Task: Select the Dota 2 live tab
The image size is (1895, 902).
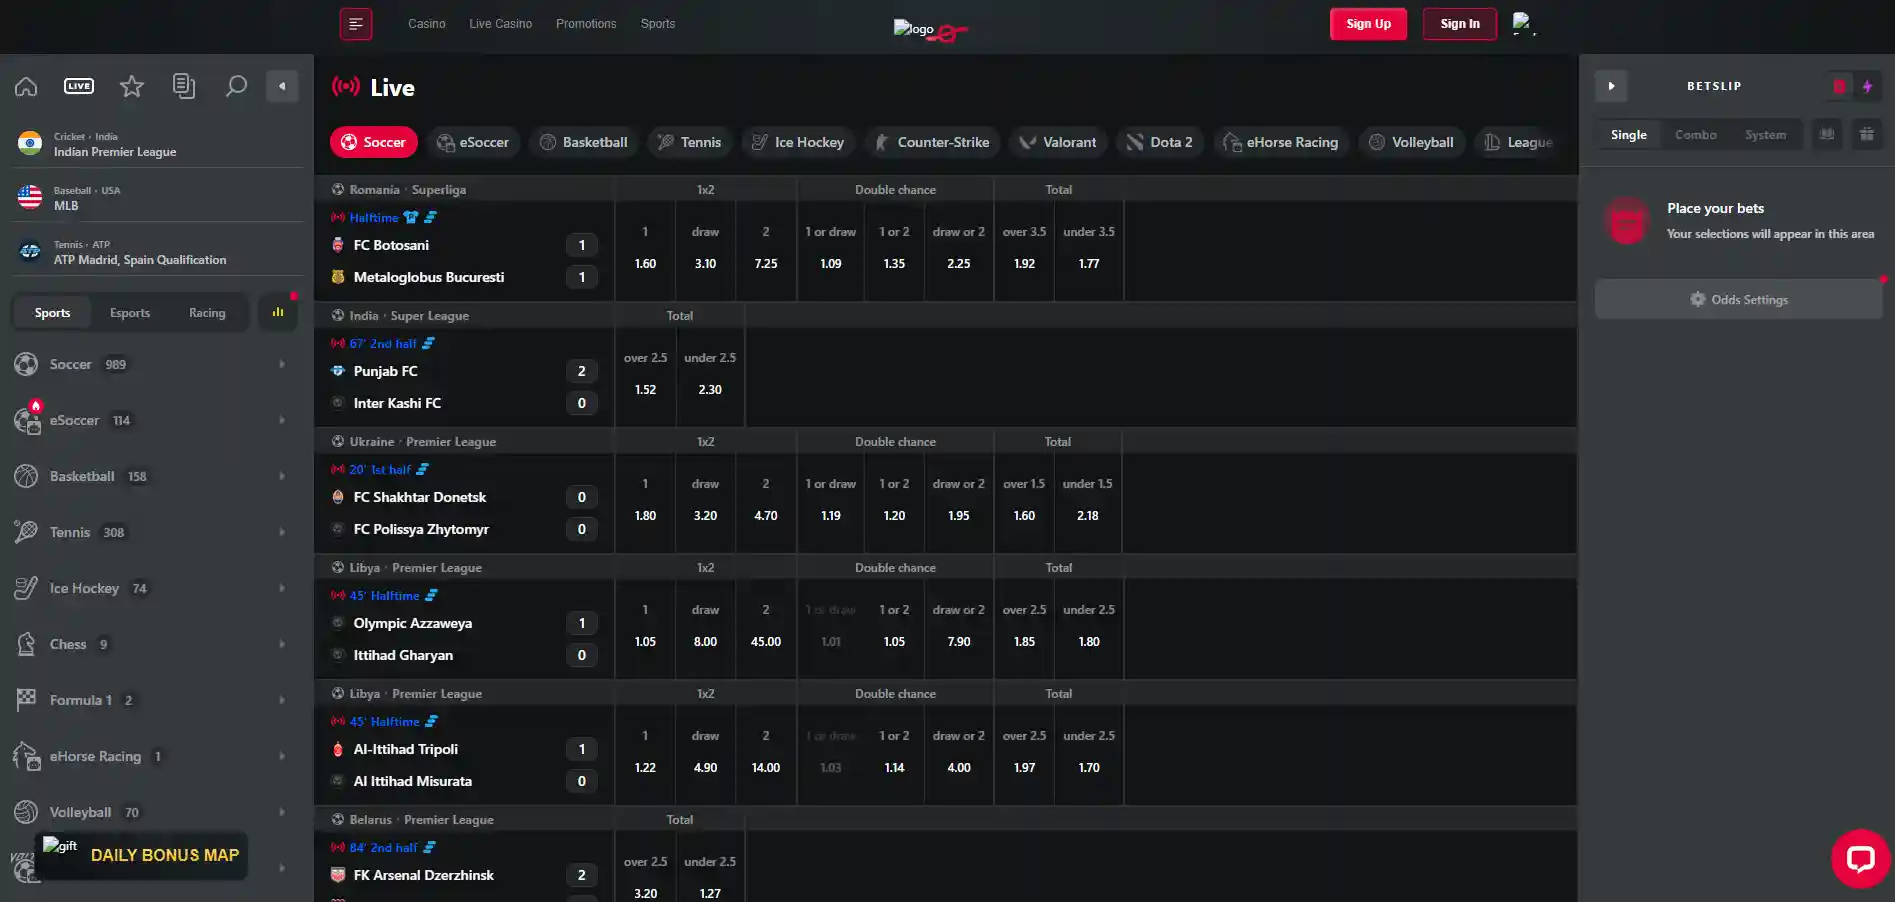Action: [1160, 142]
